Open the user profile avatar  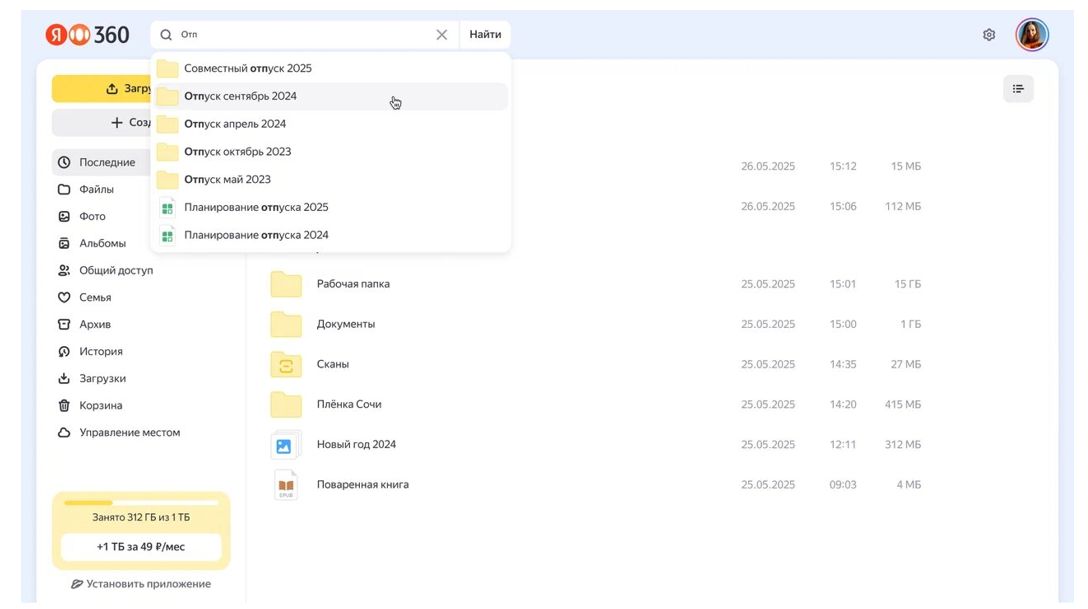(1031, 35)
